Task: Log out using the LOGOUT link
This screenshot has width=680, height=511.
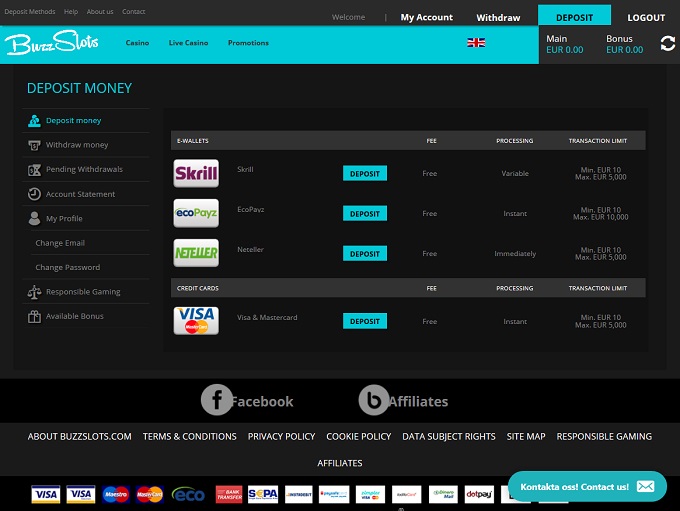Action: coord(646,17)
